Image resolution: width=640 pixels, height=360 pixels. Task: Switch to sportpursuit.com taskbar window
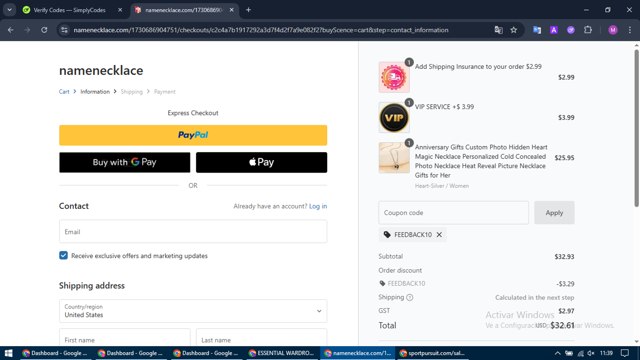coord(433,353)
